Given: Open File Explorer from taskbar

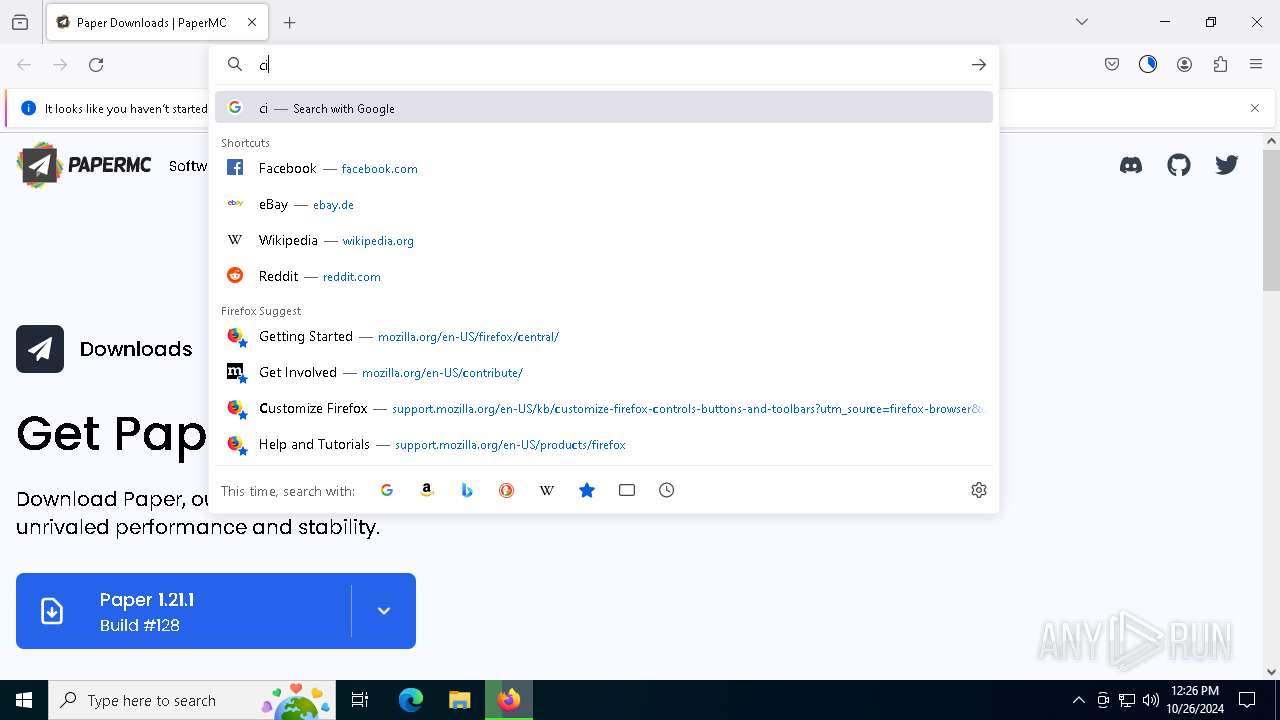Looking at the screenshot, I should click(x=459, y=700).
